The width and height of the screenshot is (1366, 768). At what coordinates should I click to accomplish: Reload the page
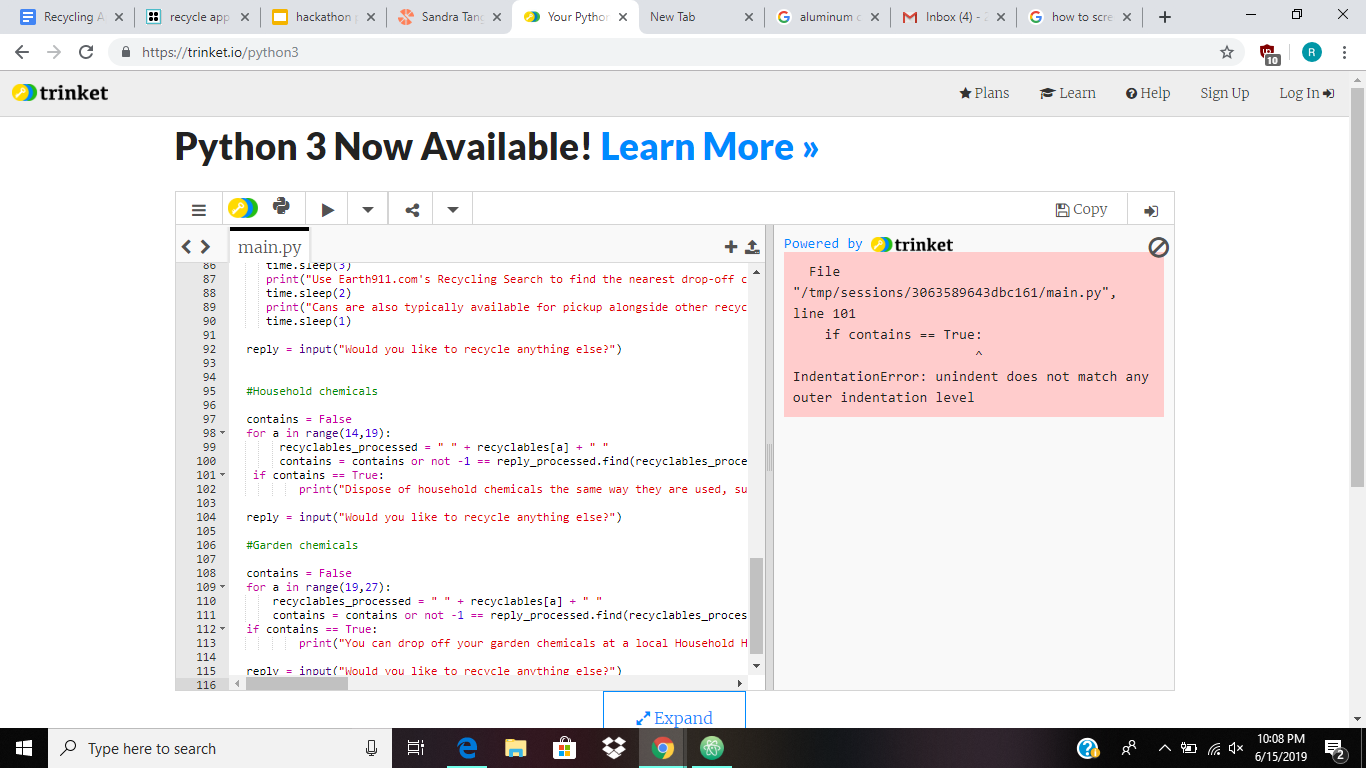click(86, 52)
